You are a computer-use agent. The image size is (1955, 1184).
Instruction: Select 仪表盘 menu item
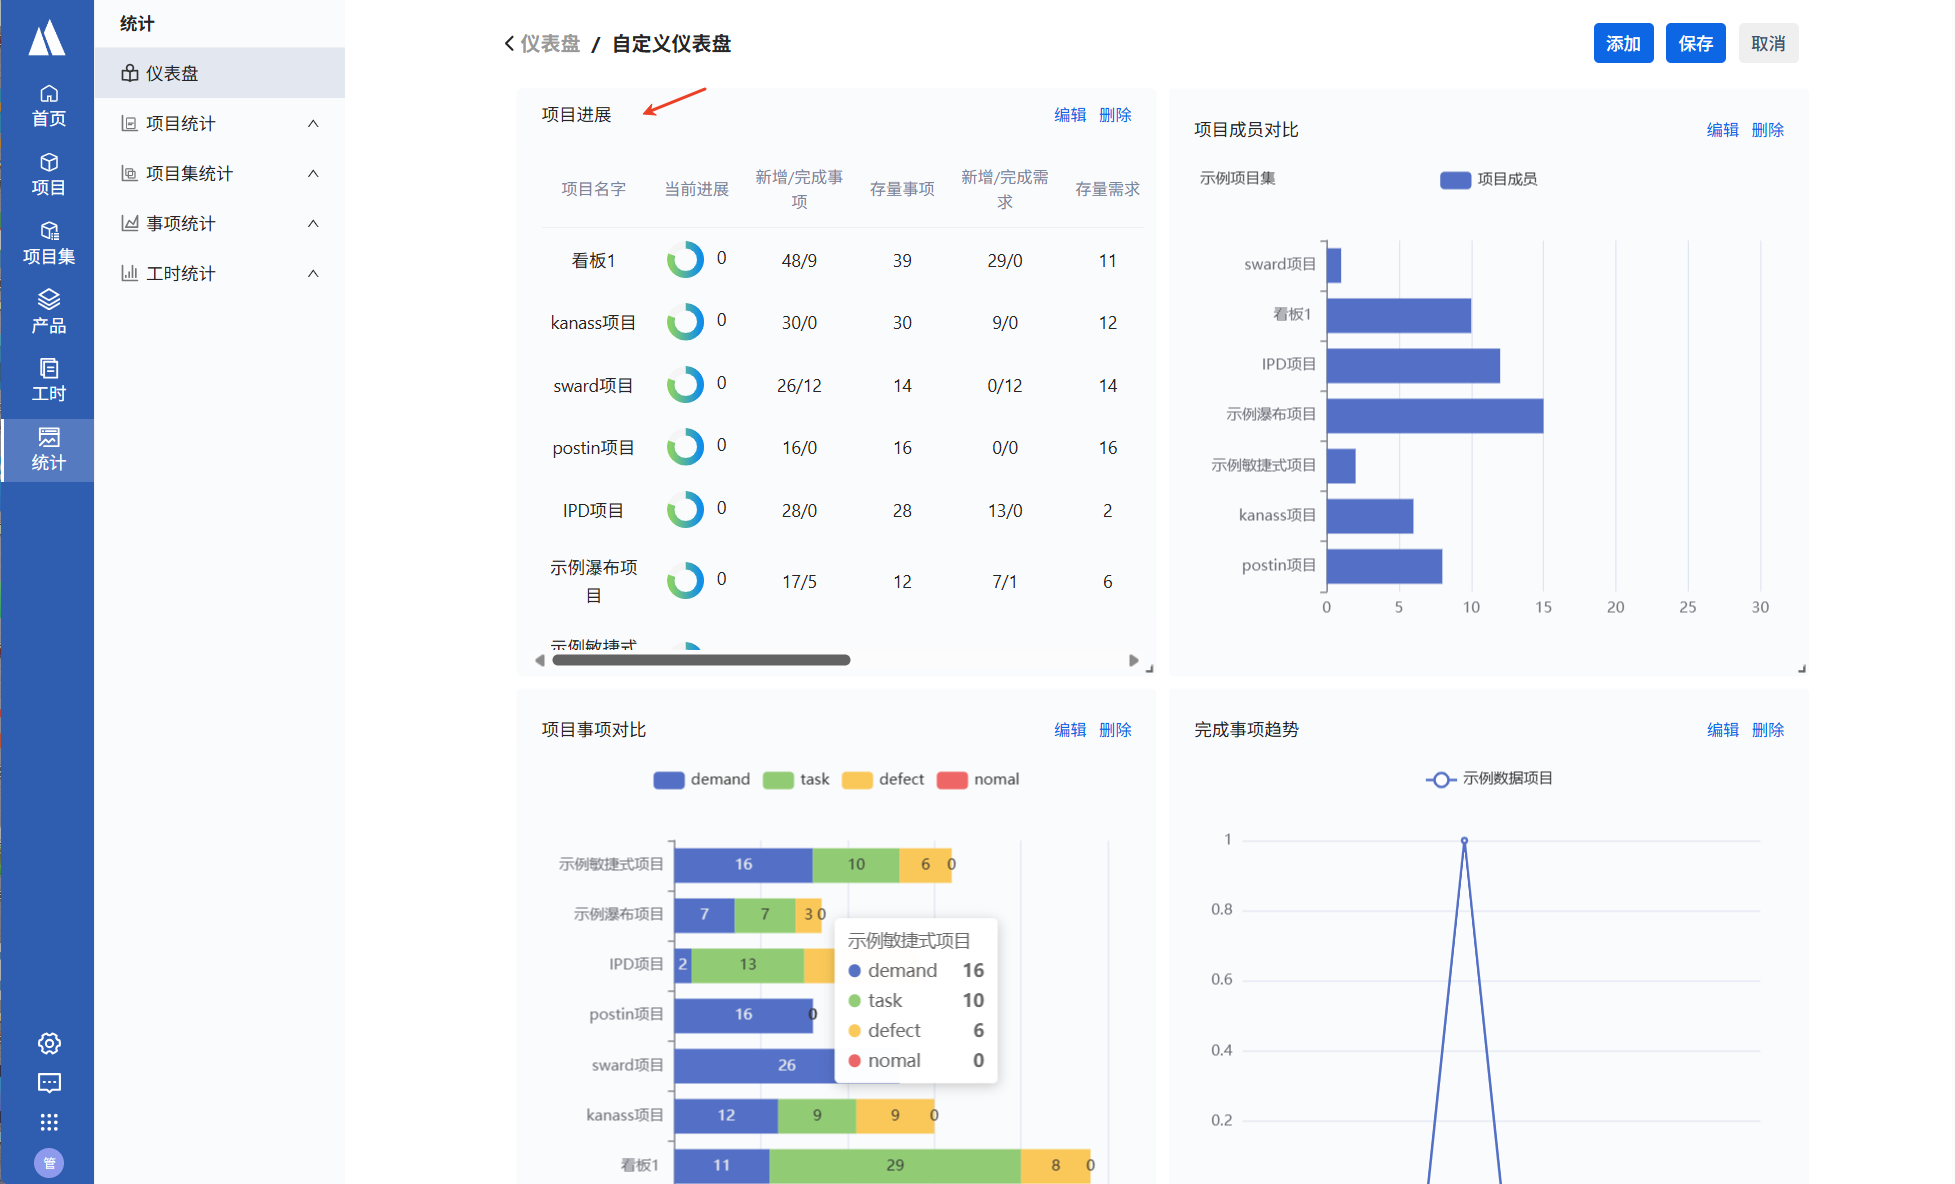tap(172, 73)
